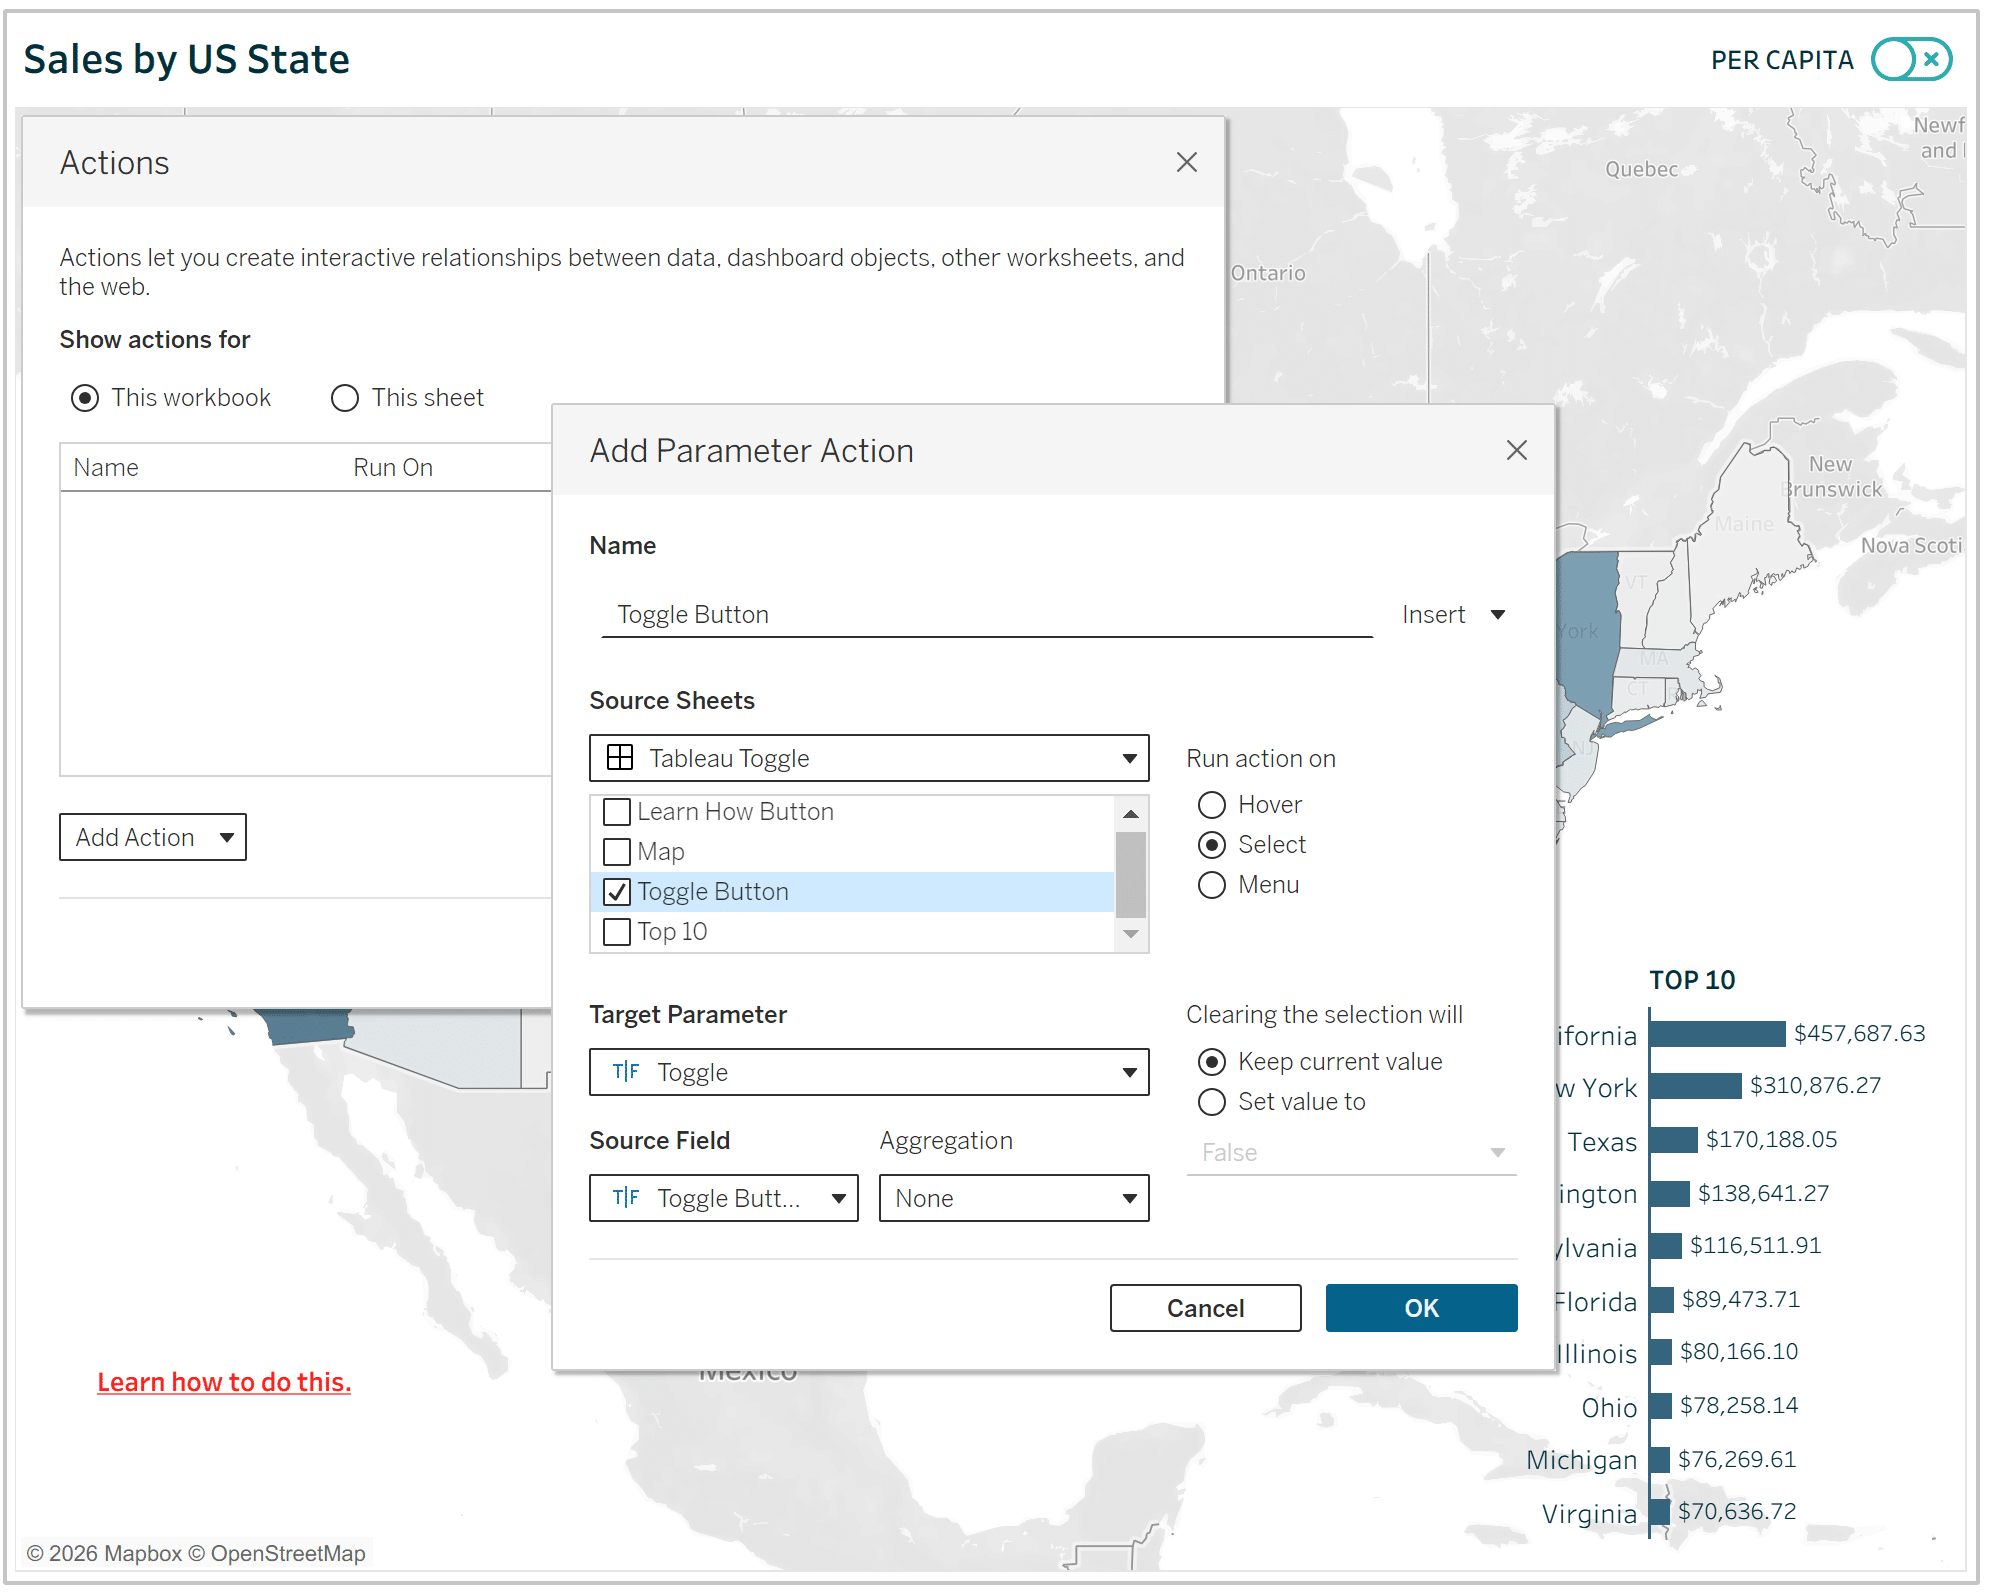The image size is (1990, 1592).
Task: Click the Cancel button
Action: click(1205, 1308)
